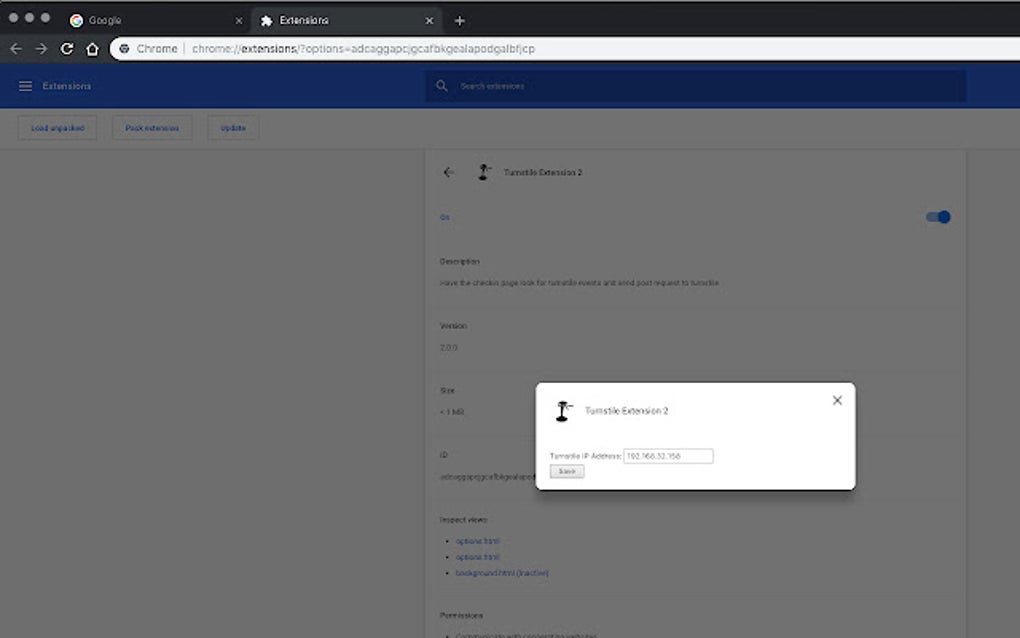The image size is (1020, 638).
Task: Toggle off Turnstile Extension 2
Action: point(938,217)
